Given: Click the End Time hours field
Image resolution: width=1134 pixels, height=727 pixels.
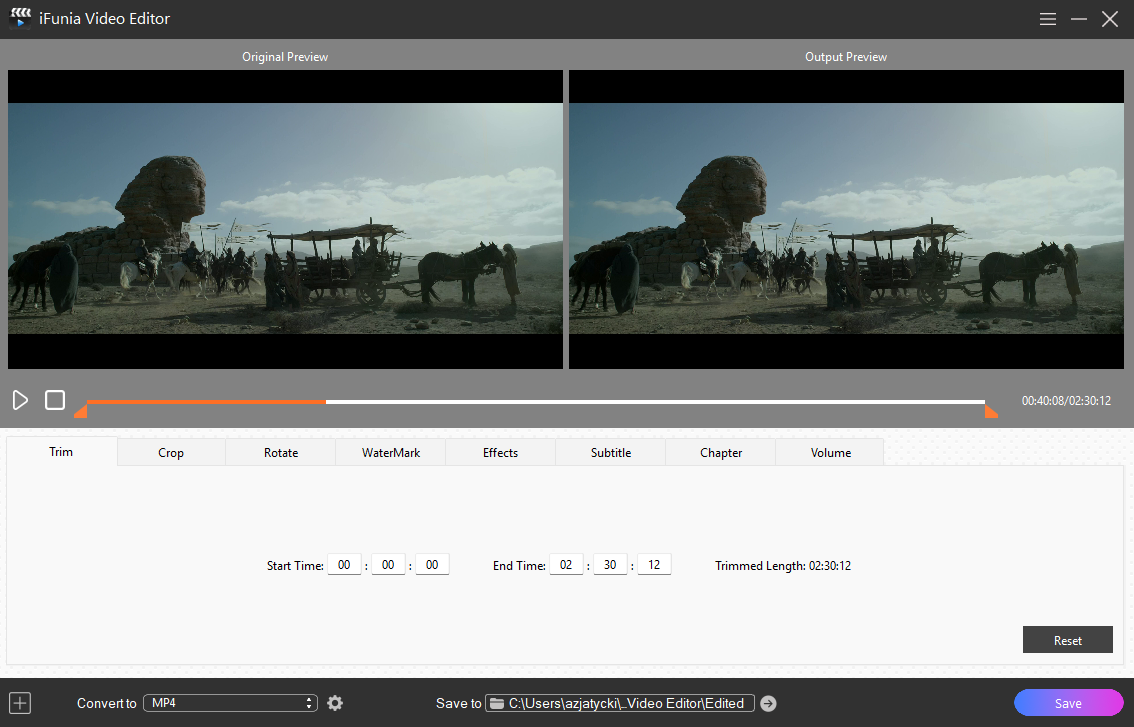Looking at the screenshot, I should 566,565.
